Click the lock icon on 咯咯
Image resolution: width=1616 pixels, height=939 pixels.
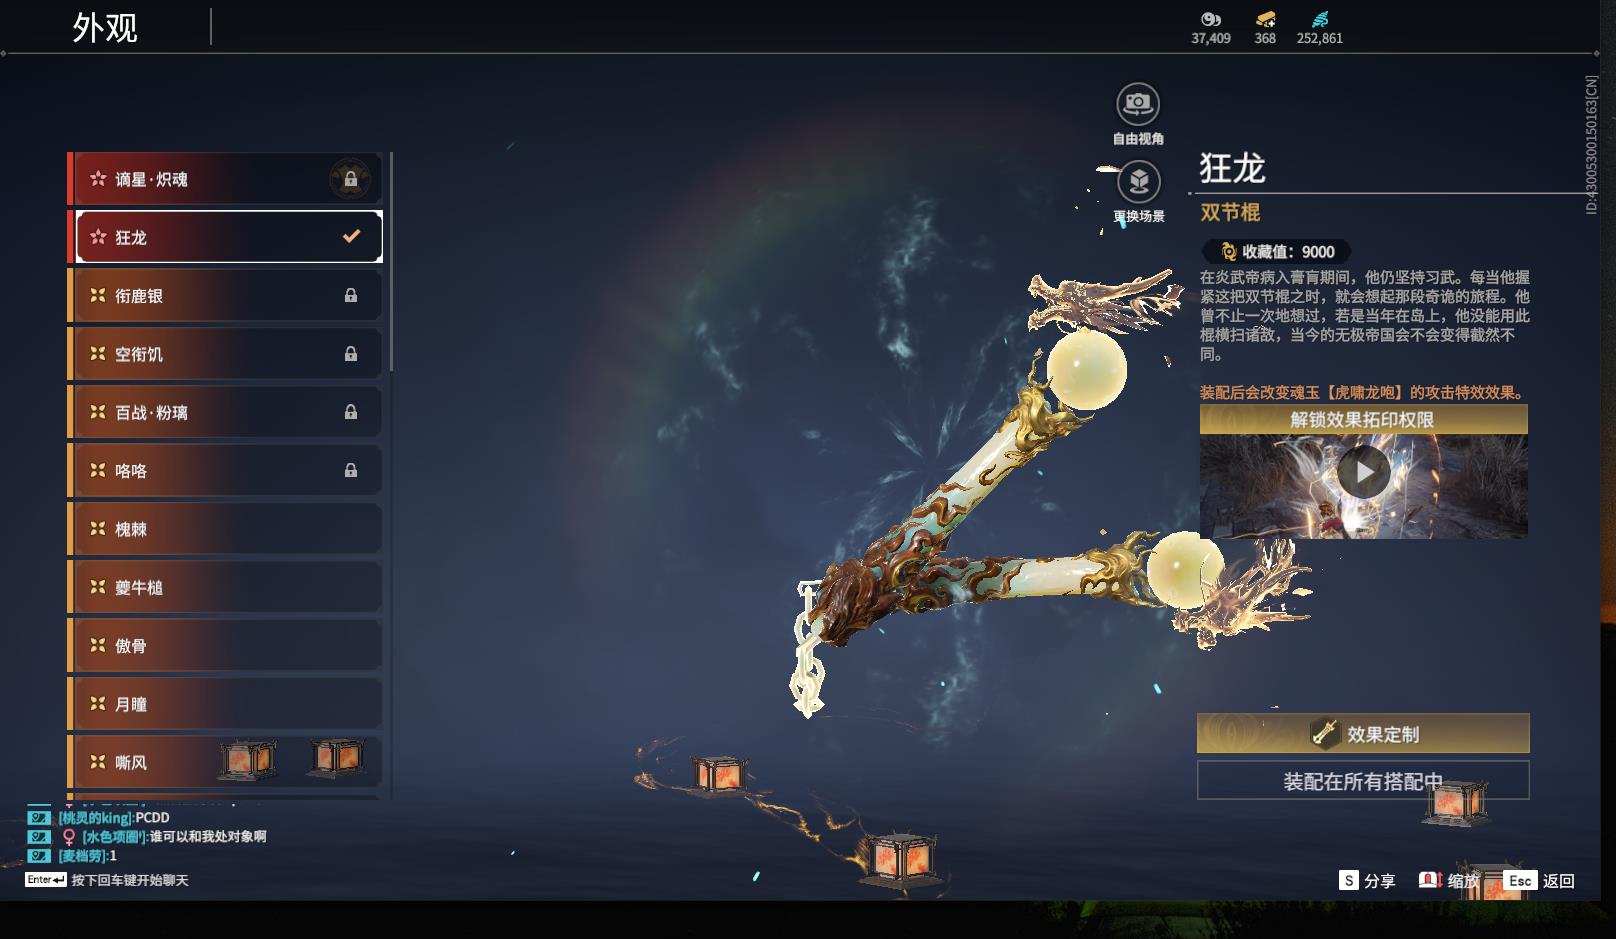(x=351, y=470)
